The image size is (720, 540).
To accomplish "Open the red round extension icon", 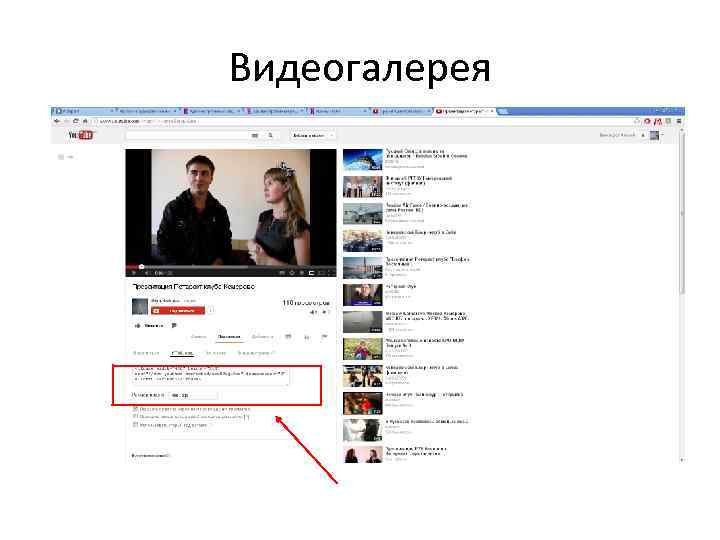I will pos(647,121).
